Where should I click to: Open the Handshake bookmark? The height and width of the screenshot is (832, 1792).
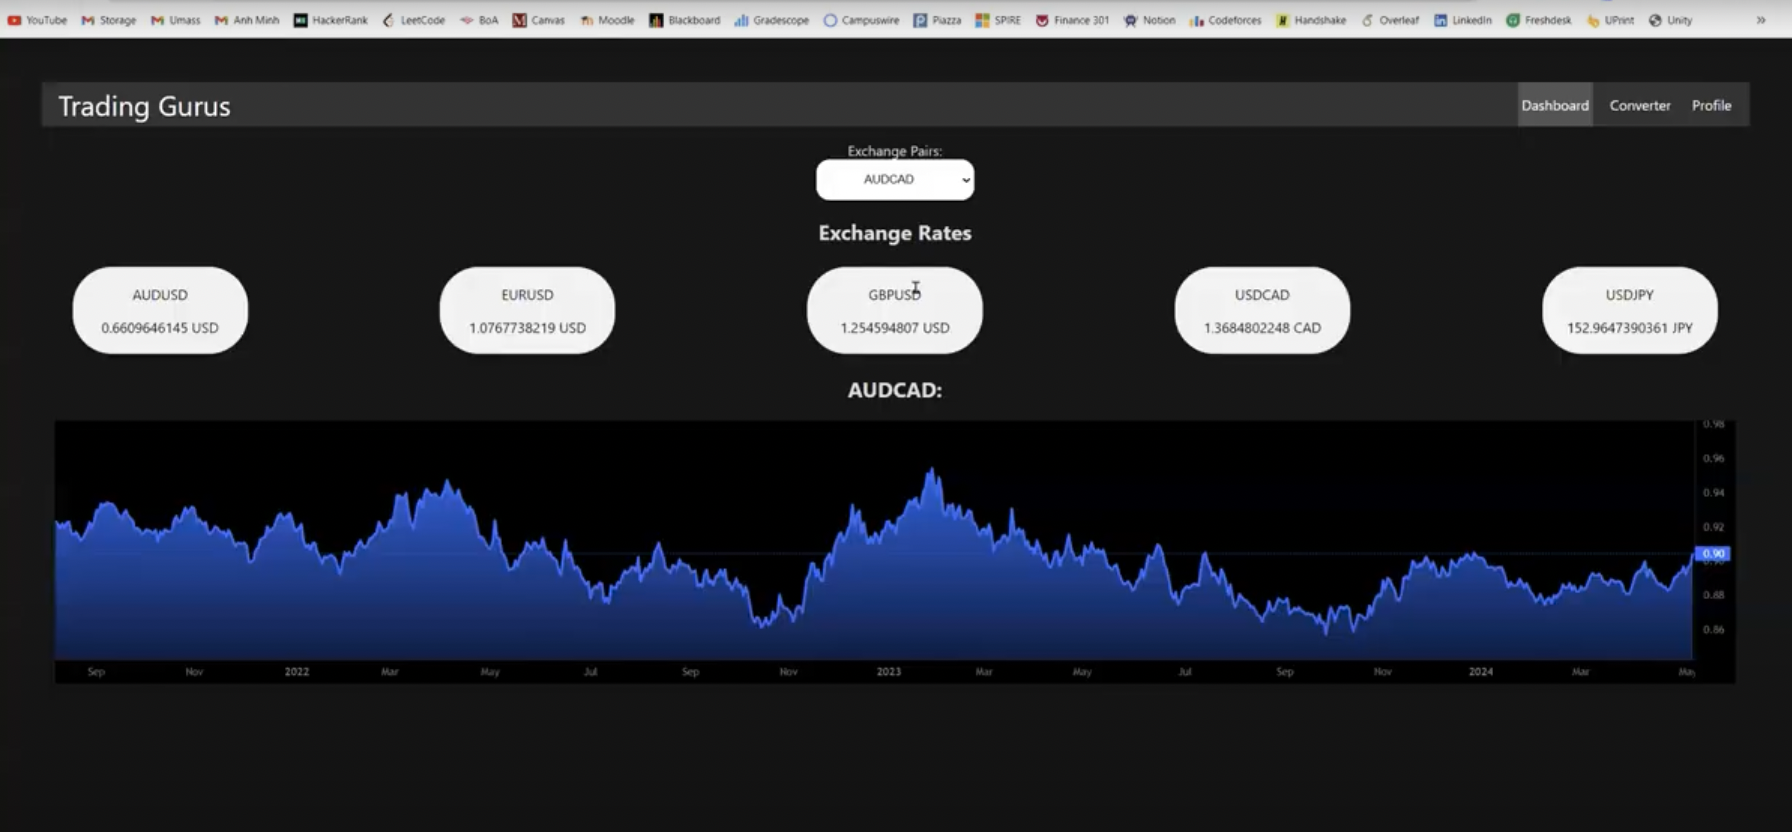[x=1311, y=20]
